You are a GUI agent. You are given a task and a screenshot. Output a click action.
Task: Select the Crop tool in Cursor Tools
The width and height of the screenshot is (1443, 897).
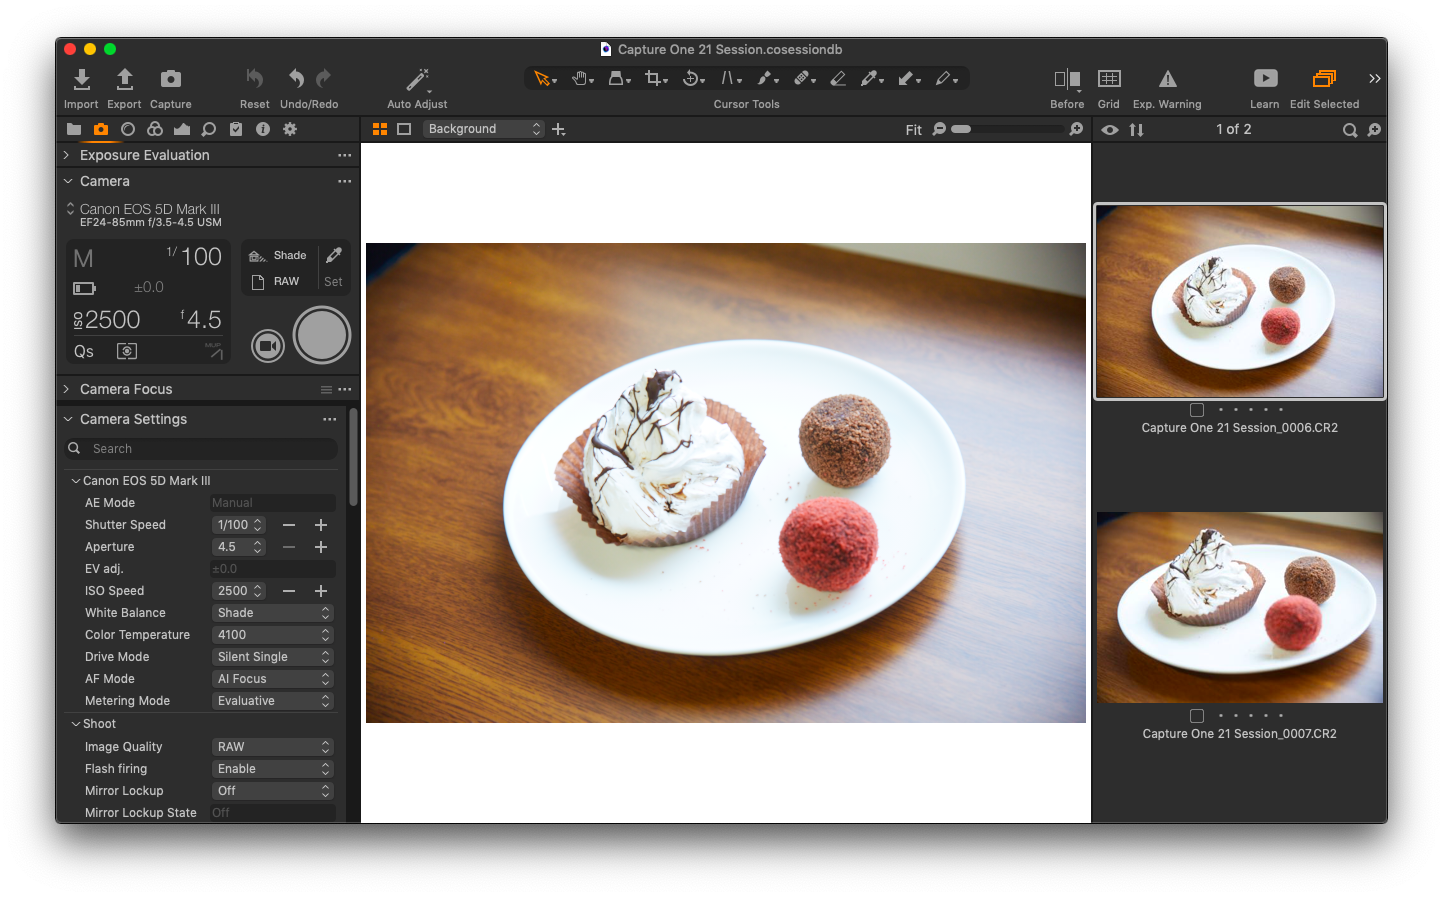[656, 78]
